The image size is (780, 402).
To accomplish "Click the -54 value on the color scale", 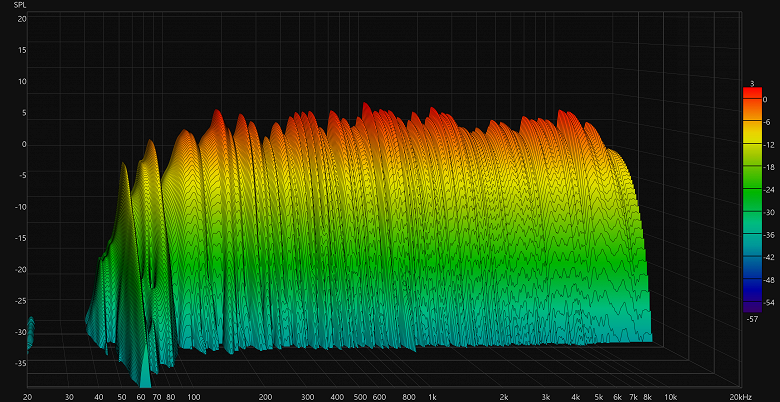I will tap(767, 302).
